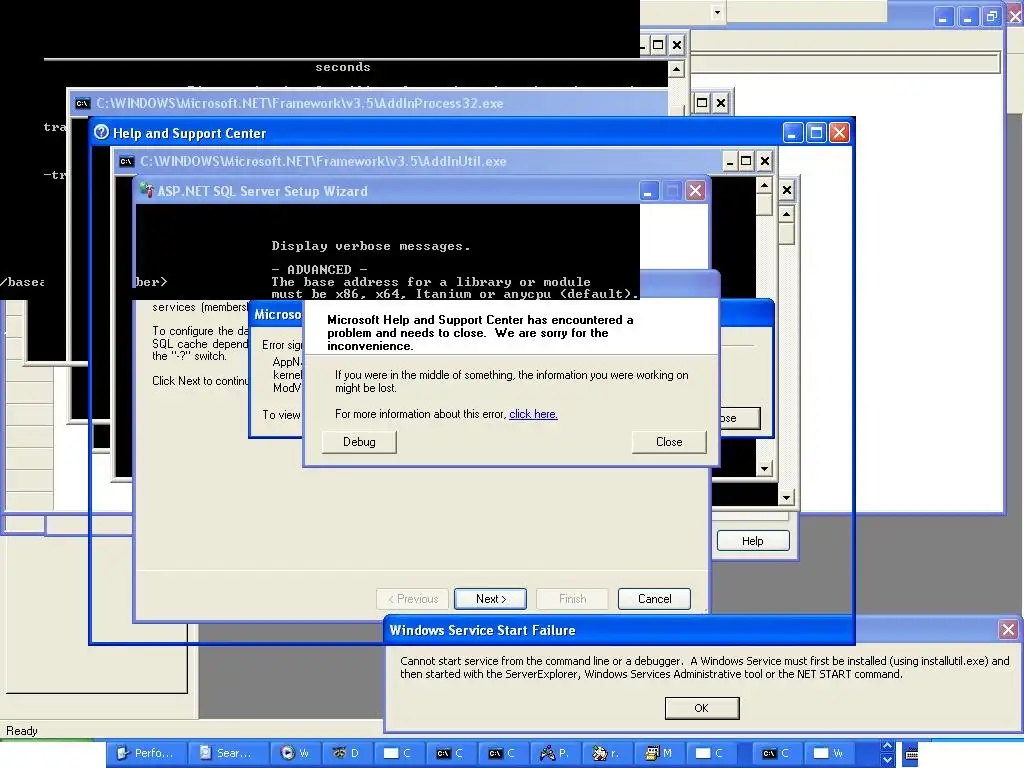Screen dimensions: 1024x768
Task: Click the 'Display verbose messages.' console line
Action: pos(370,246)
